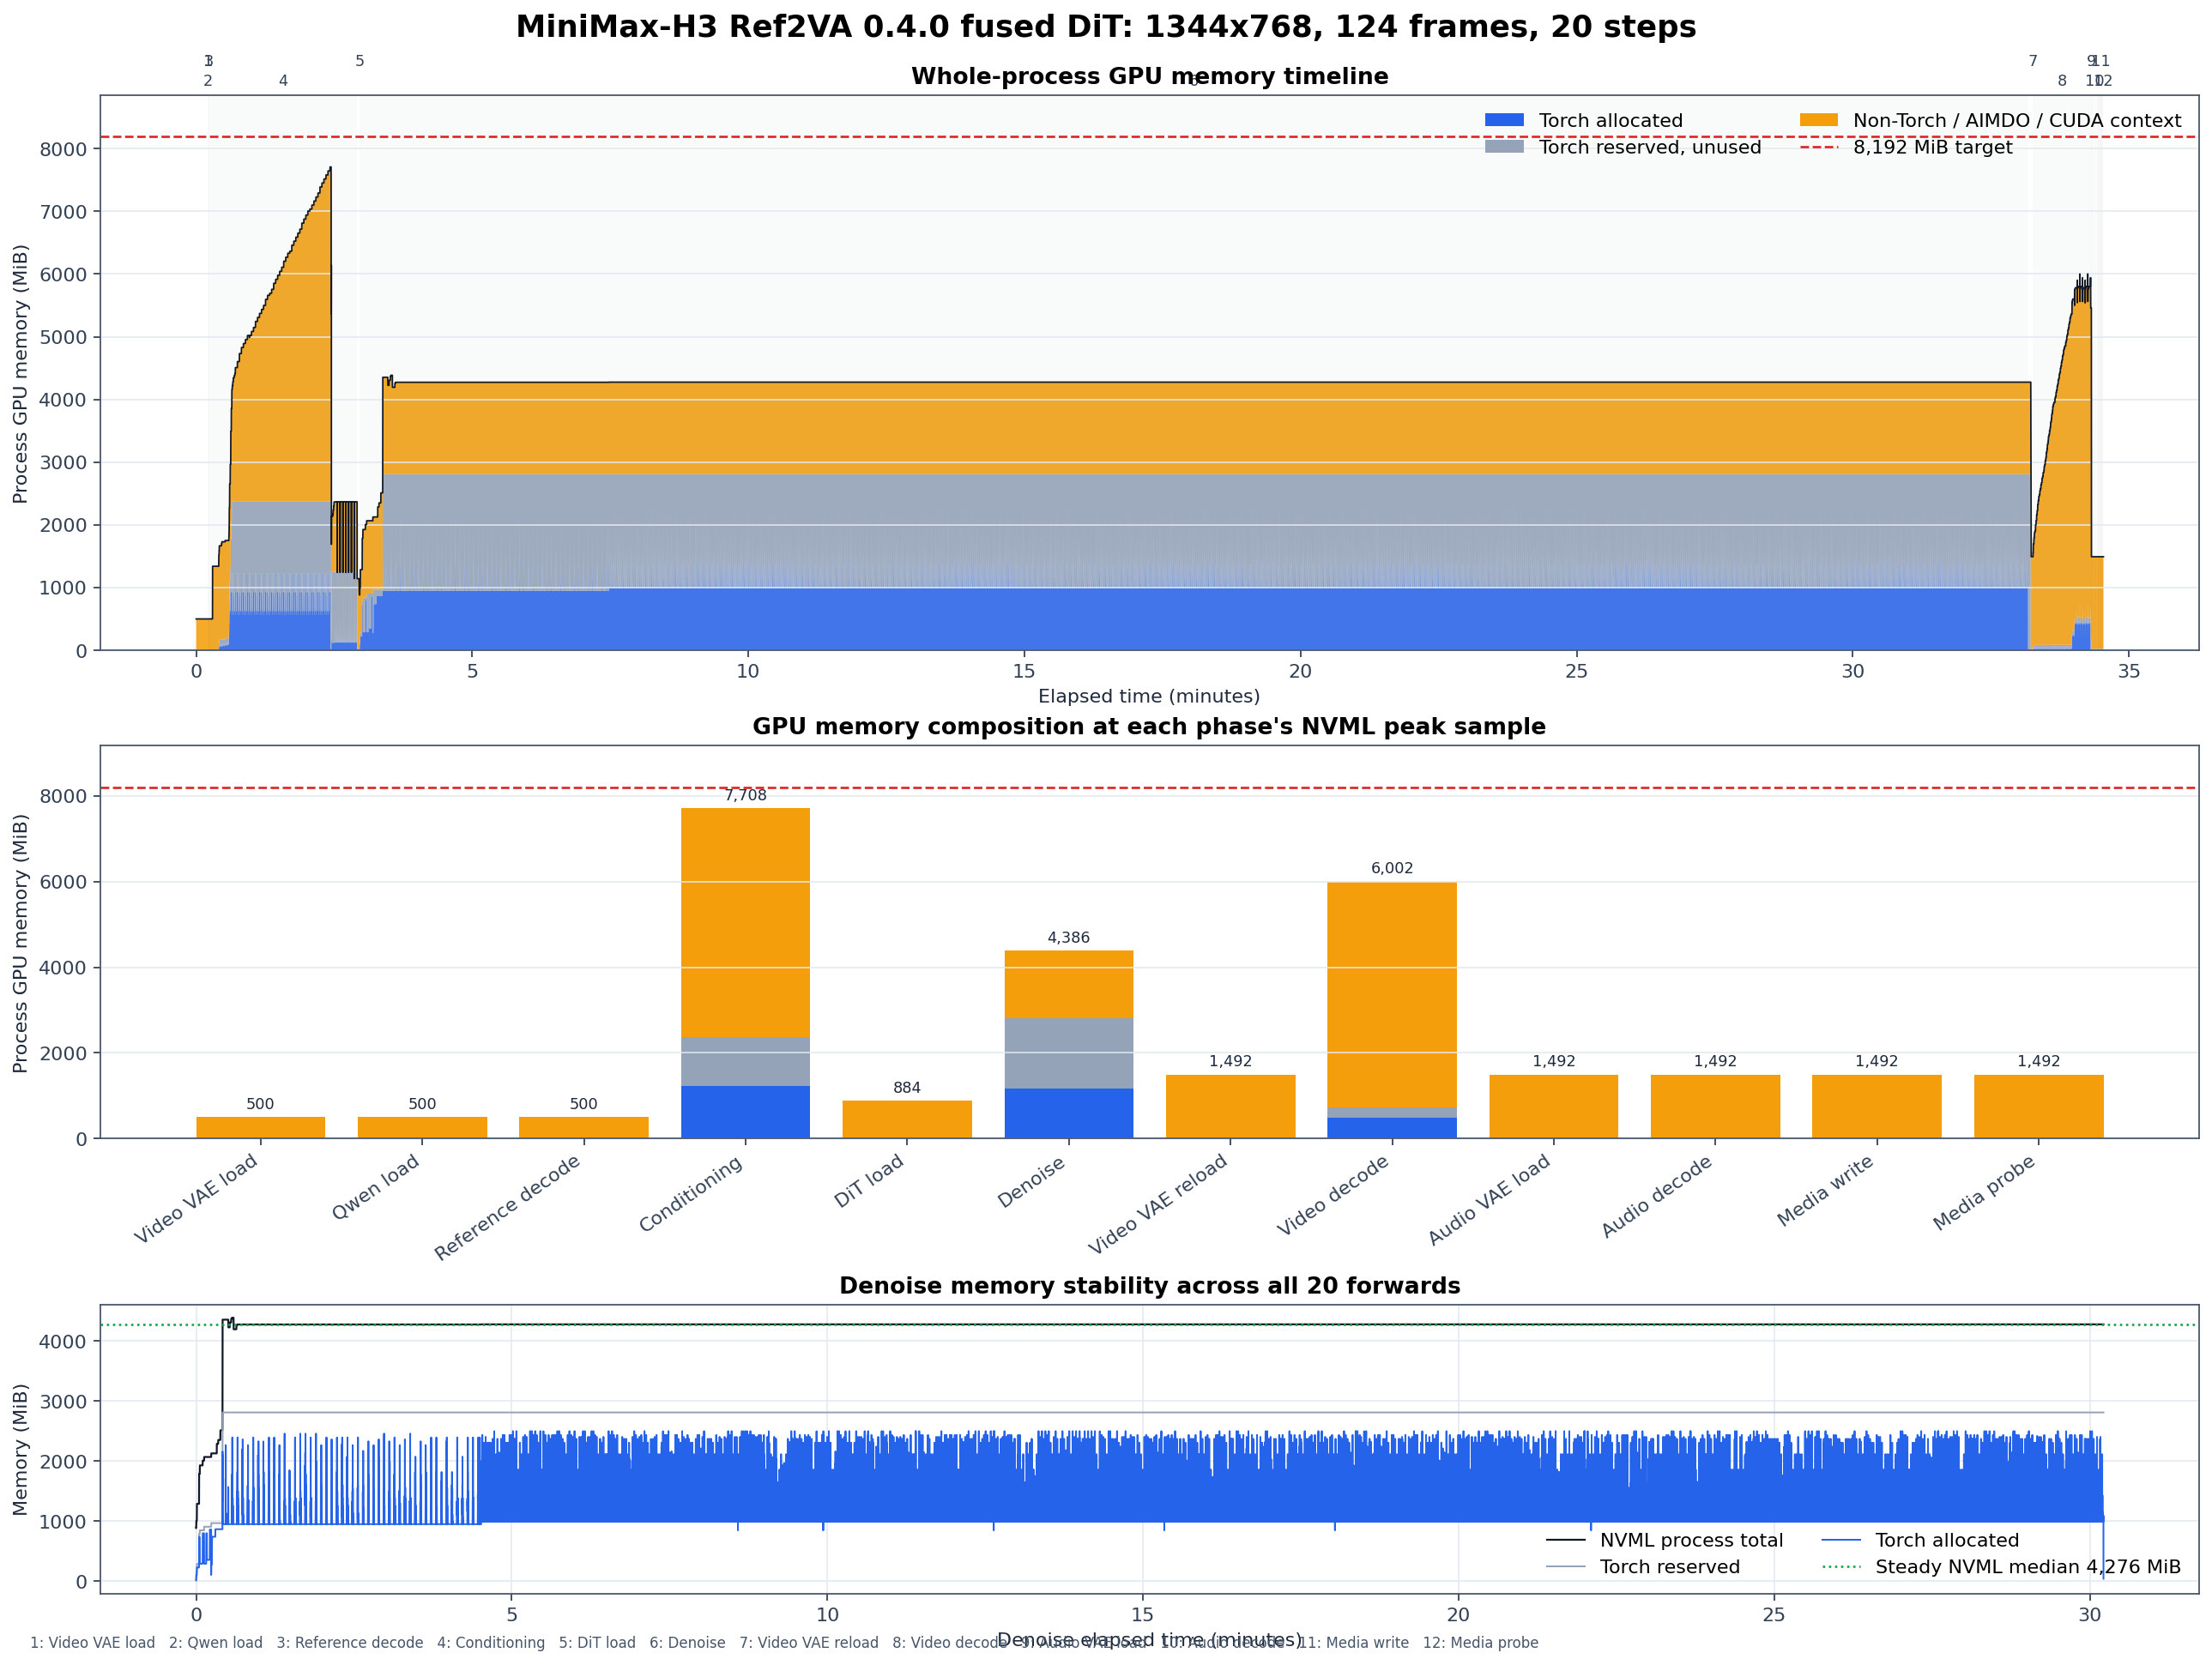Click the phase marker "8" above the timeline
Image resolution: width=2212 pixels, height=1665 pixels.
click(x=2062, y=81)
